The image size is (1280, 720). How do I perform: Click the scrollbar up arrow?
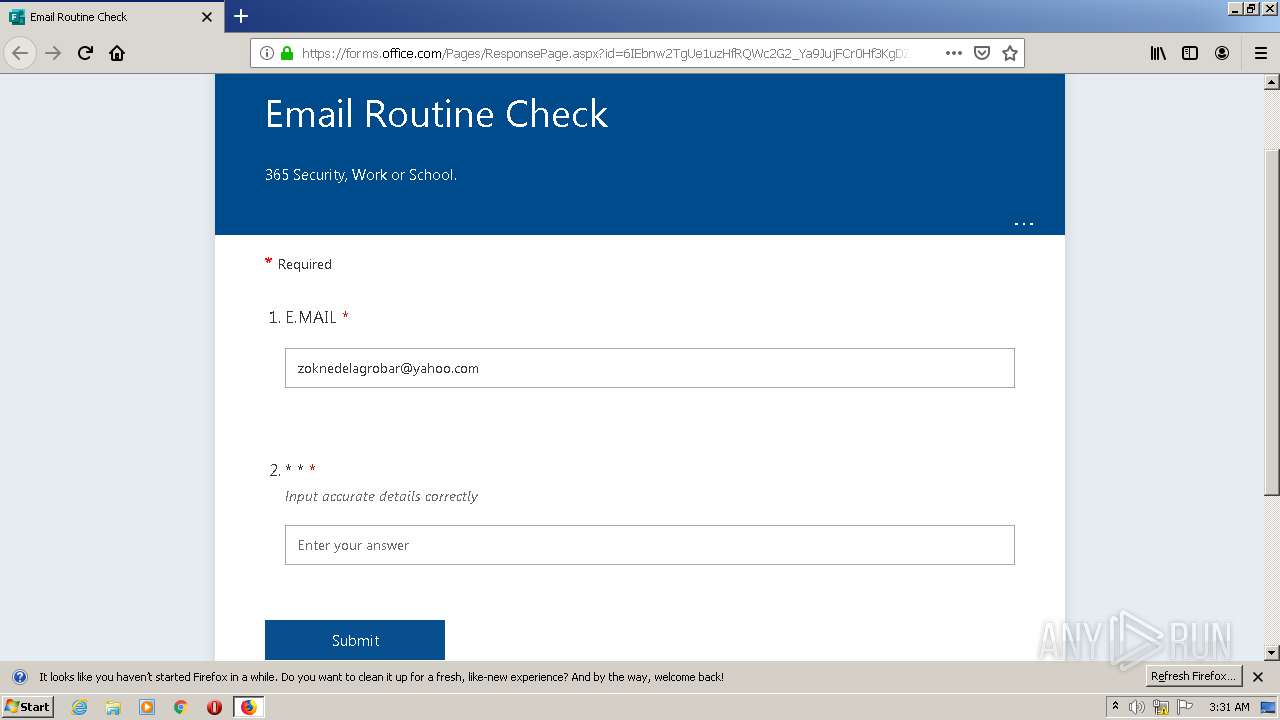tap(1271, 82)
